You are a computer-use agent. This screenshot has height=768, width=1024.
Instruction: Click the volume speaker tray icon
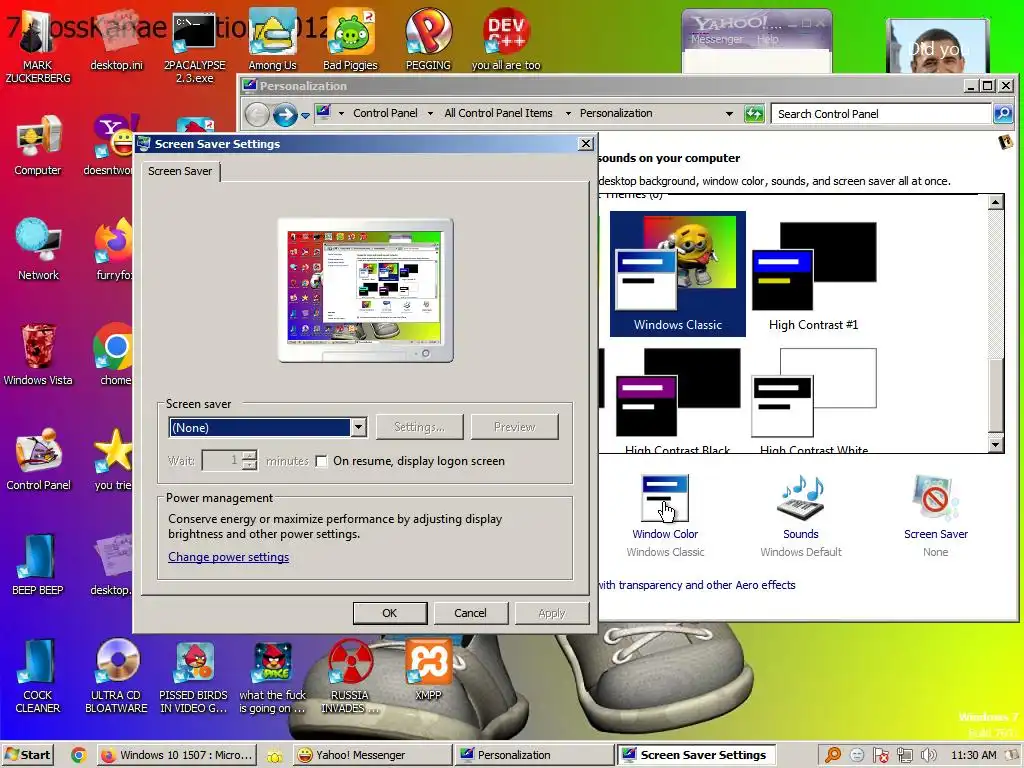coord(928,755)
